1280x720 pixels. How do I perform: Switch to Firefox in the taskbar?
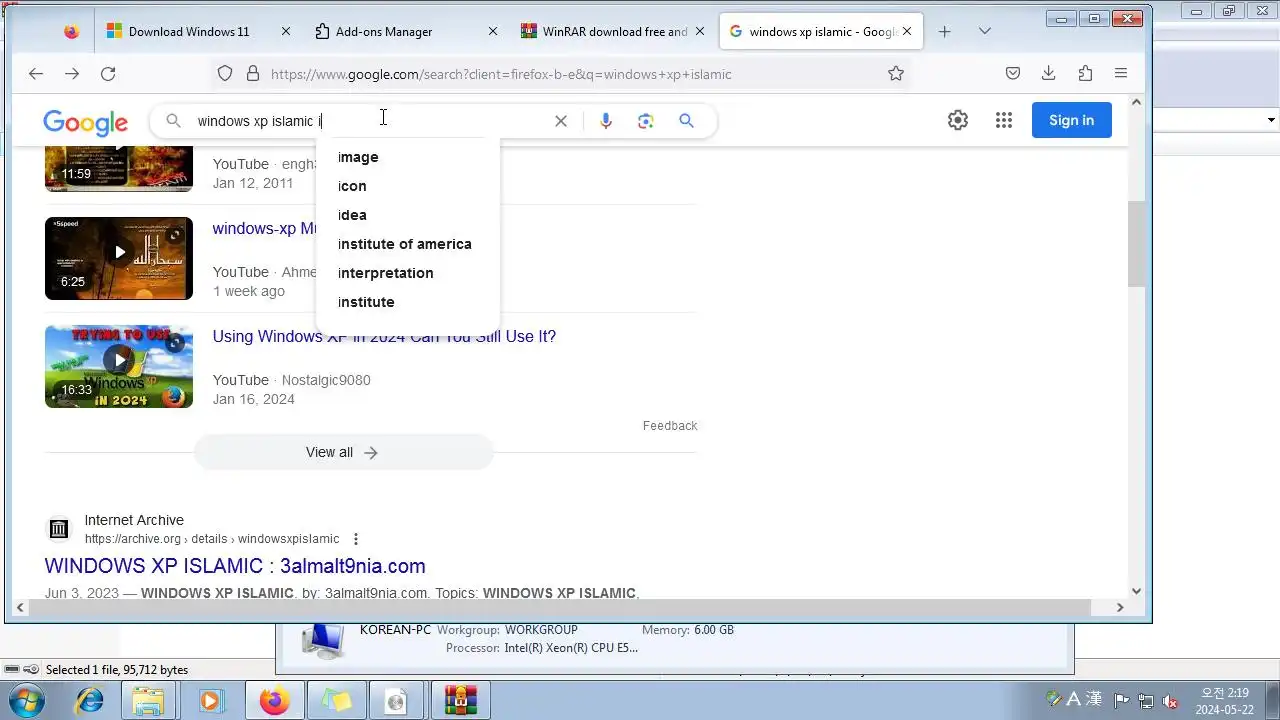[x=274, y=701]
